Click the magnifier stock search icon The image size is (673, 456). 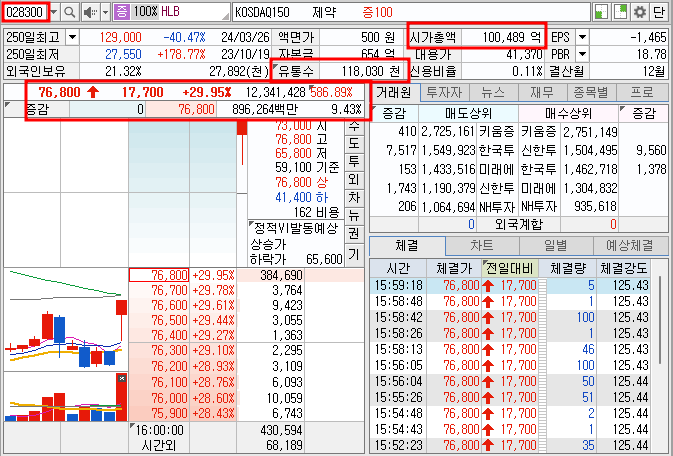(x=70, y=12)
